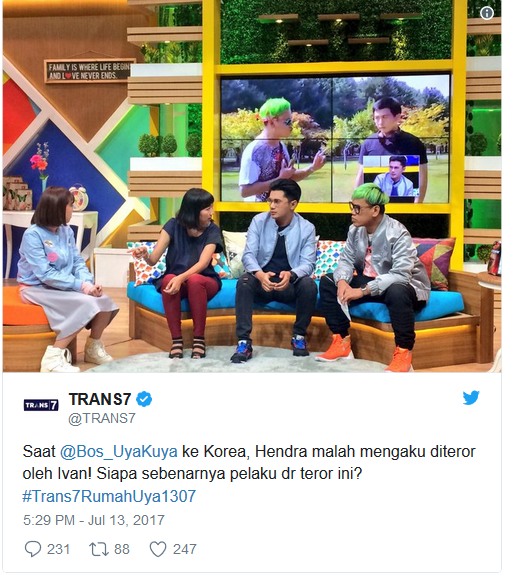Click the 88 retweets count
The image size is (505, 581).
(122, 549)
